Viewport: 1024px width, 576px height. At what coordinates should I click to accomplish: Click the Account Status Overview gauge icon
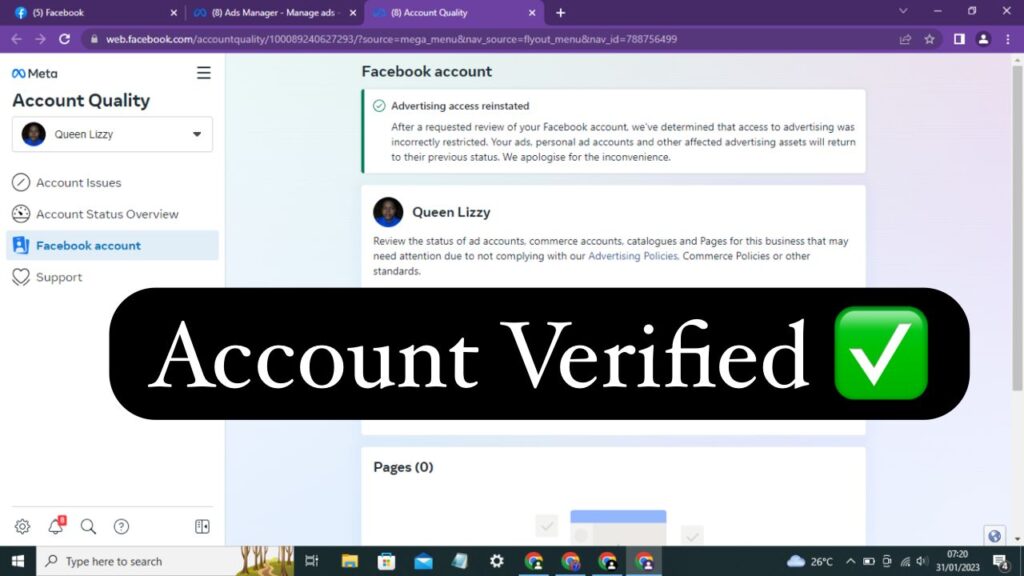click(21, 214)
